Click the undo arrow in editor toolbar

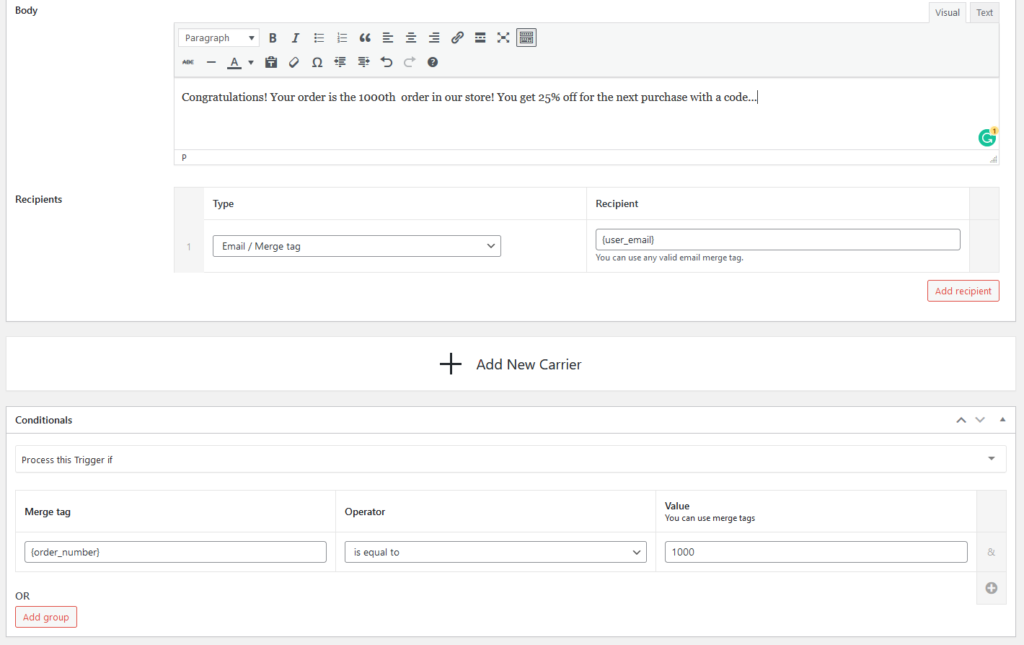387,62
